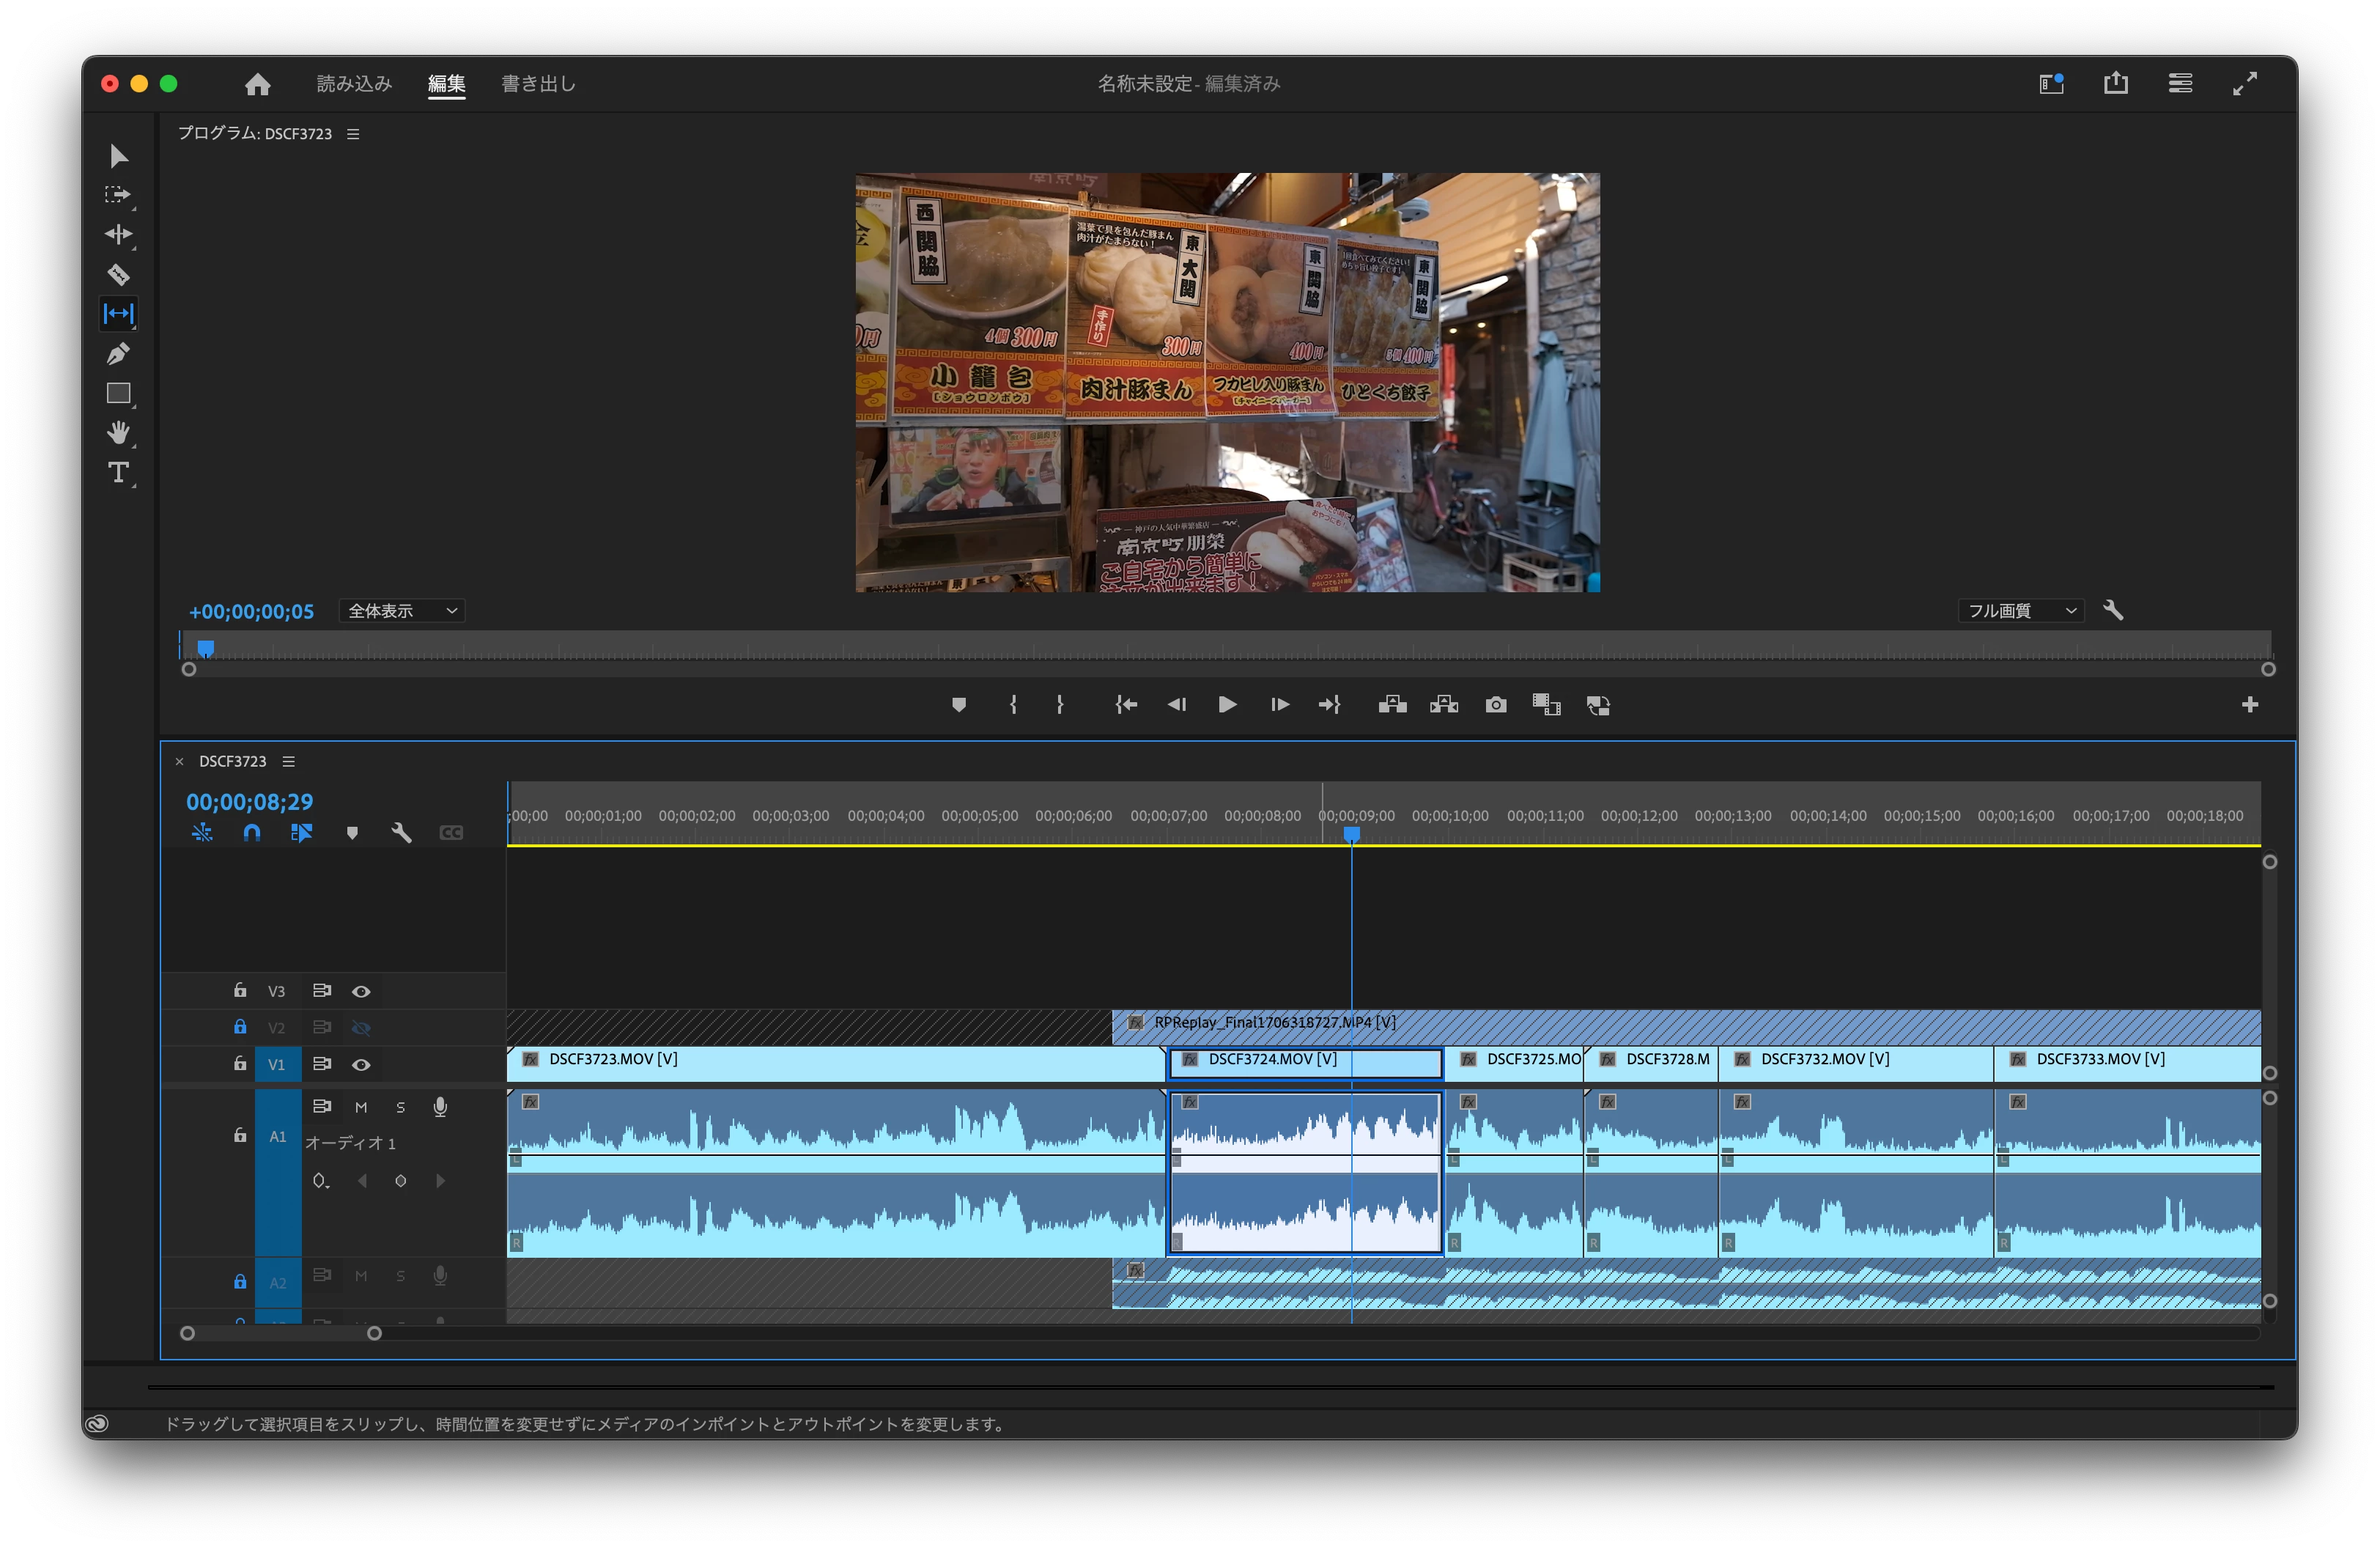Select the Hand tool

pos(118,433)
